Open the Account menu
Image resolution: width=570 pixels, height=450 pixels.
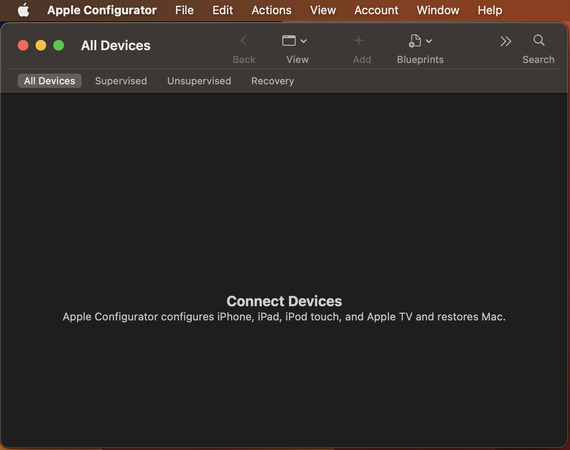coord(376,10)
